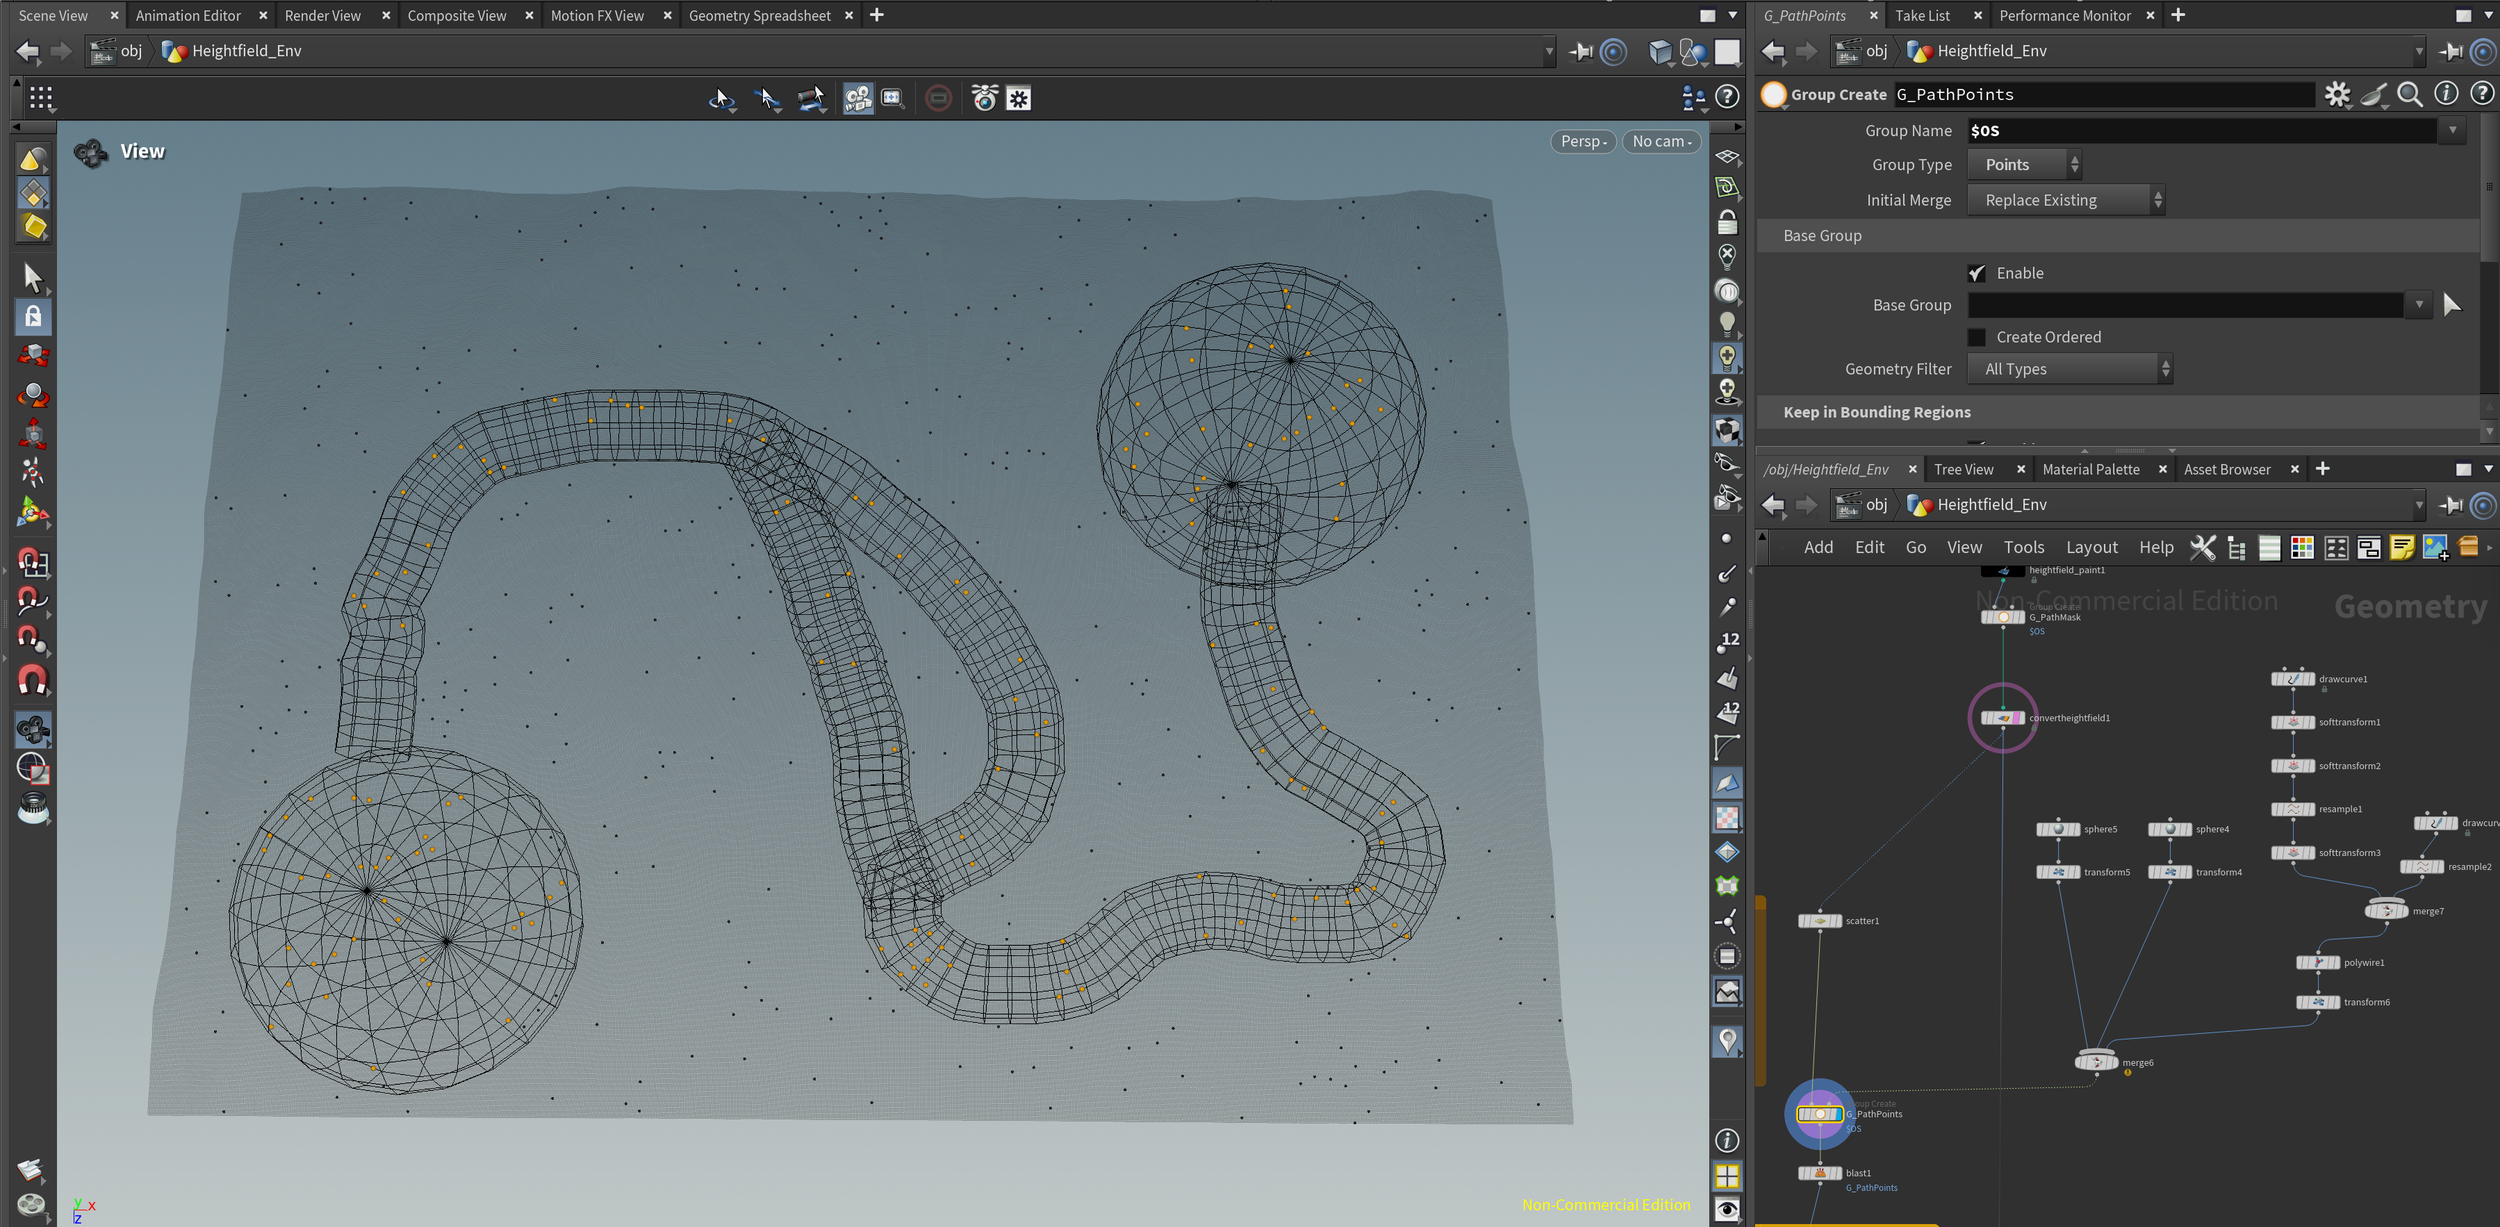Viewport: 2500px width, 1227px height.
Task: Enable the Create Ordered checkbox
Action: (1977, 337)
